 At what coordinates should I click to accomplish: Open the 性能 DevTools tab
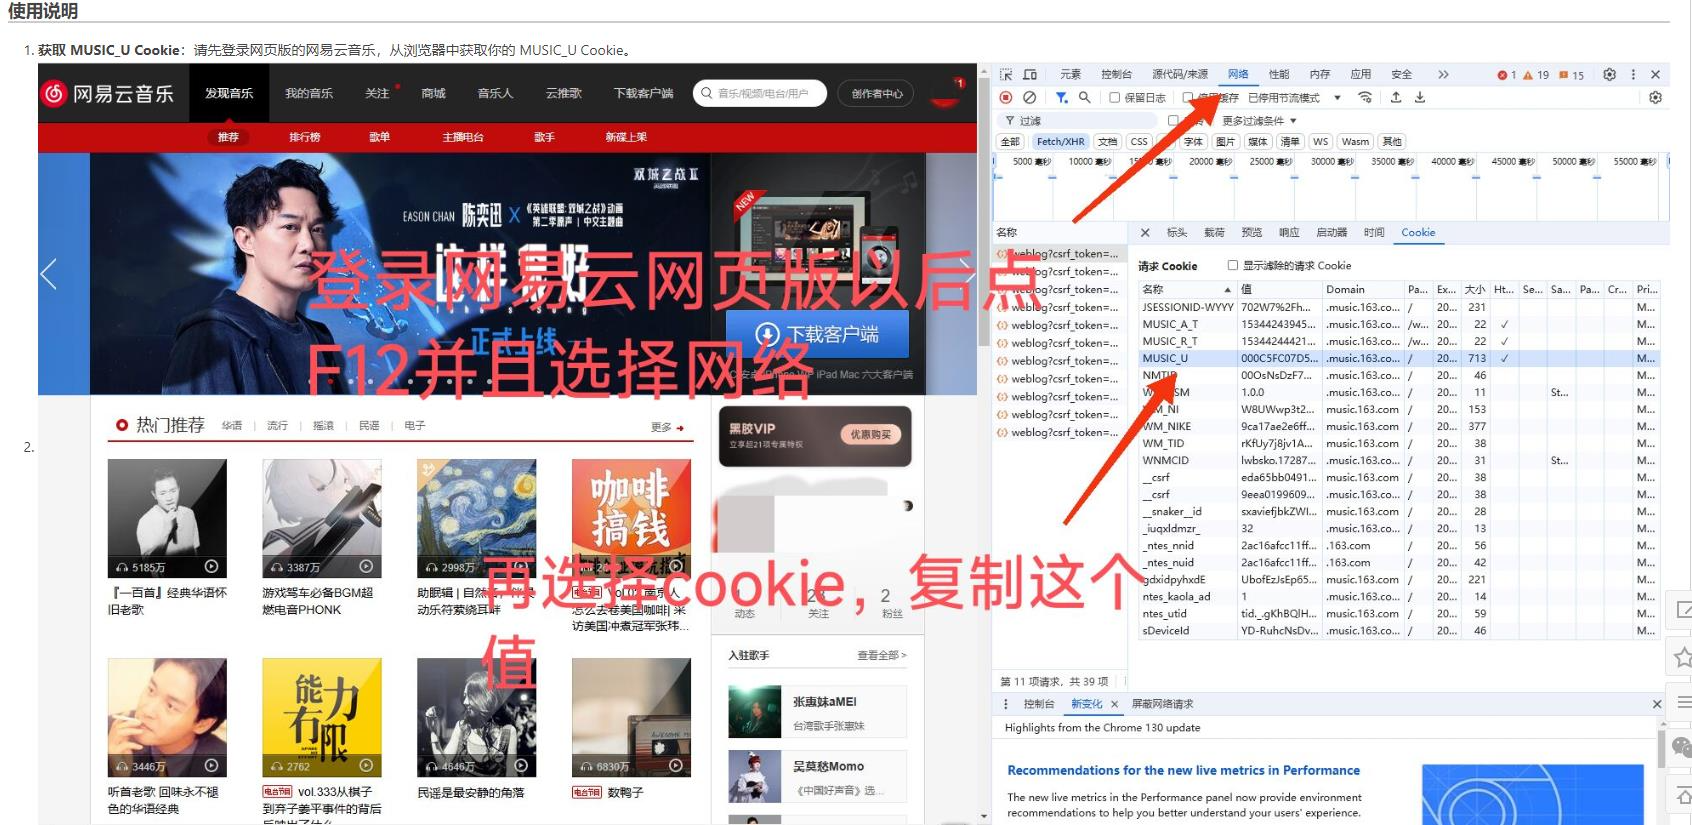coord(1279,75)
